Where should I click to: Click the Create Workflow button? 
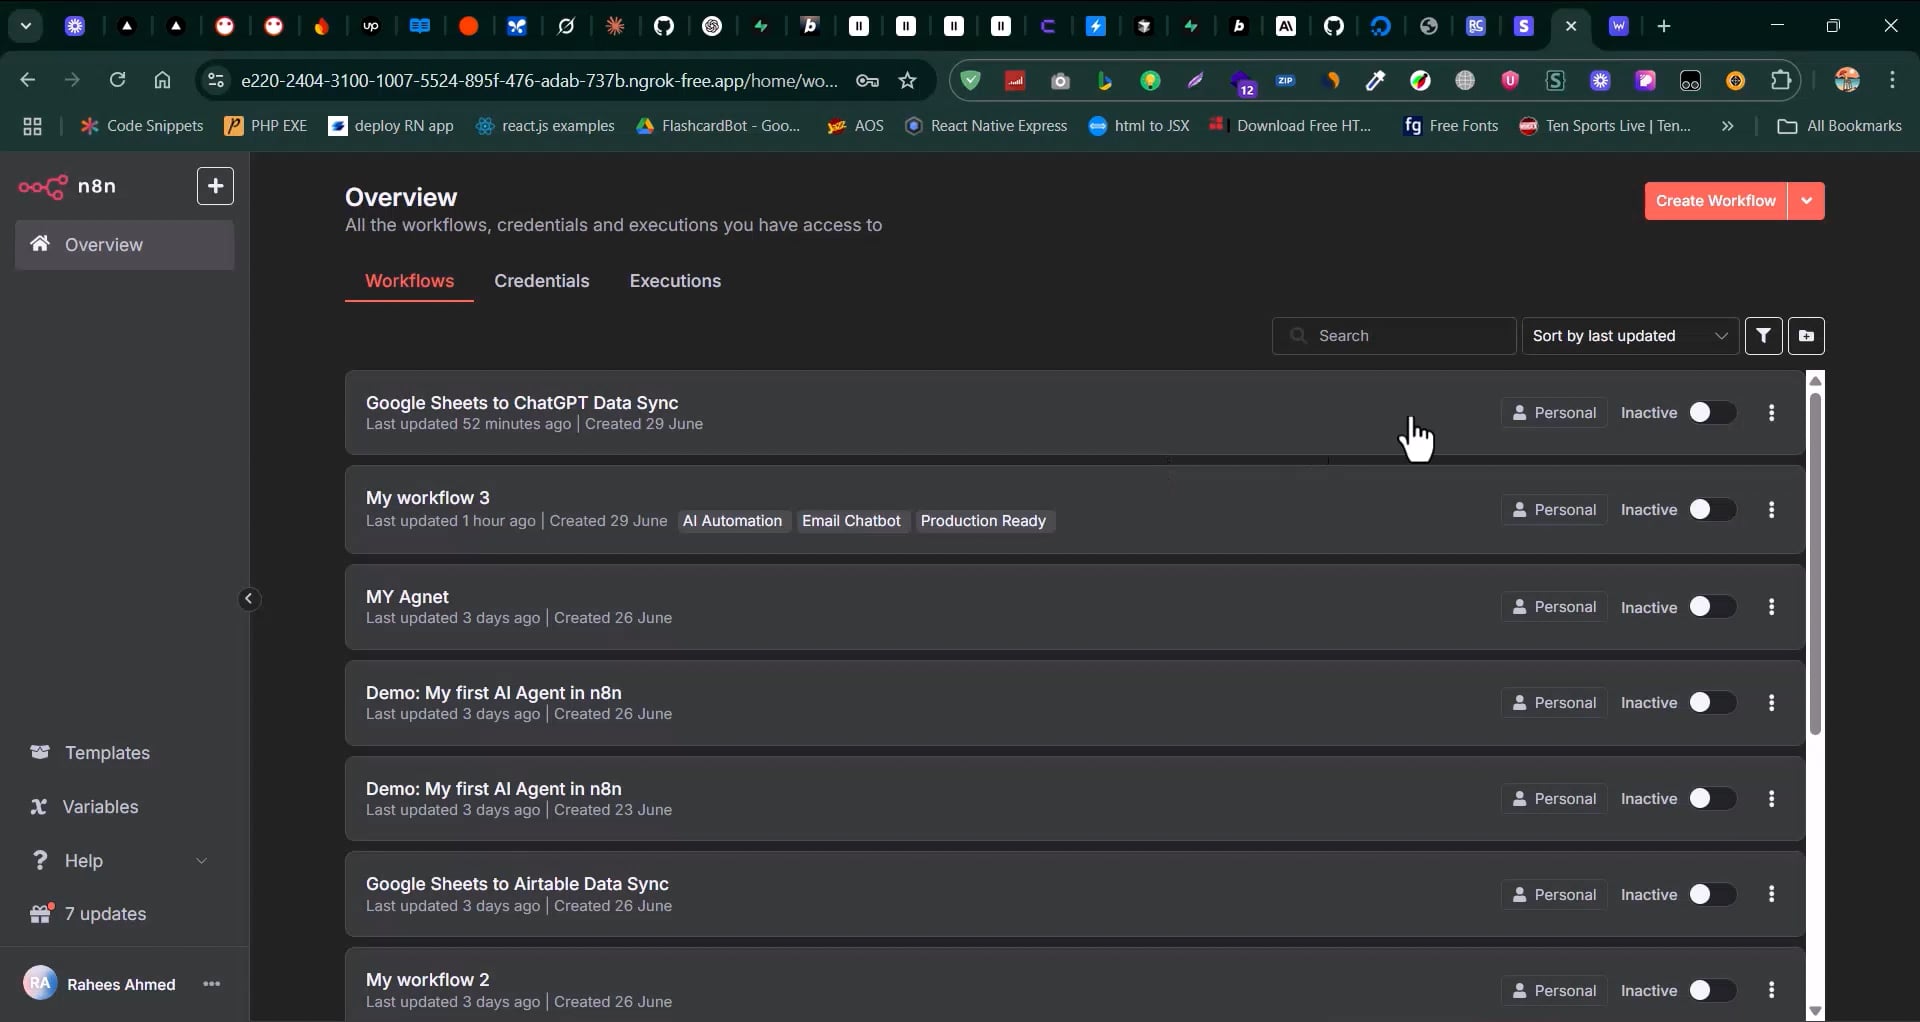click(1715, 201)
